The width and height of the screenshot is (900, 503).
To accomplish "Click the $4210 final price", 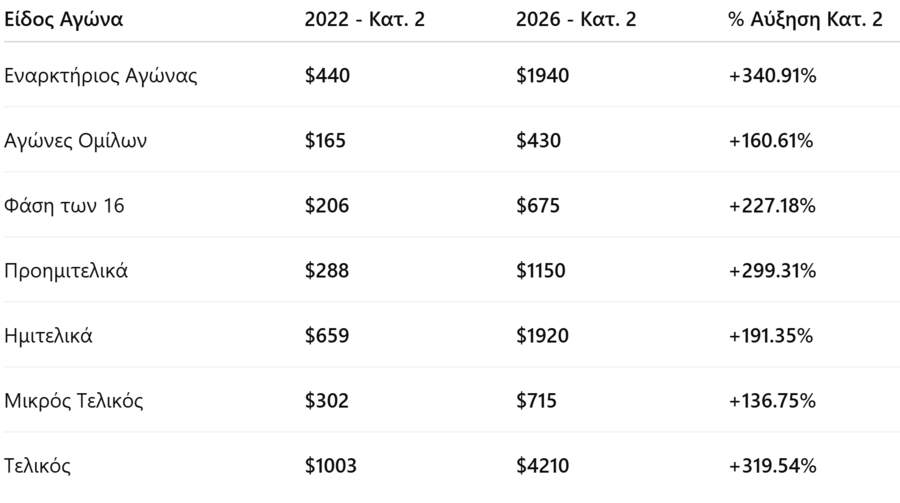I will pos(542,466).
